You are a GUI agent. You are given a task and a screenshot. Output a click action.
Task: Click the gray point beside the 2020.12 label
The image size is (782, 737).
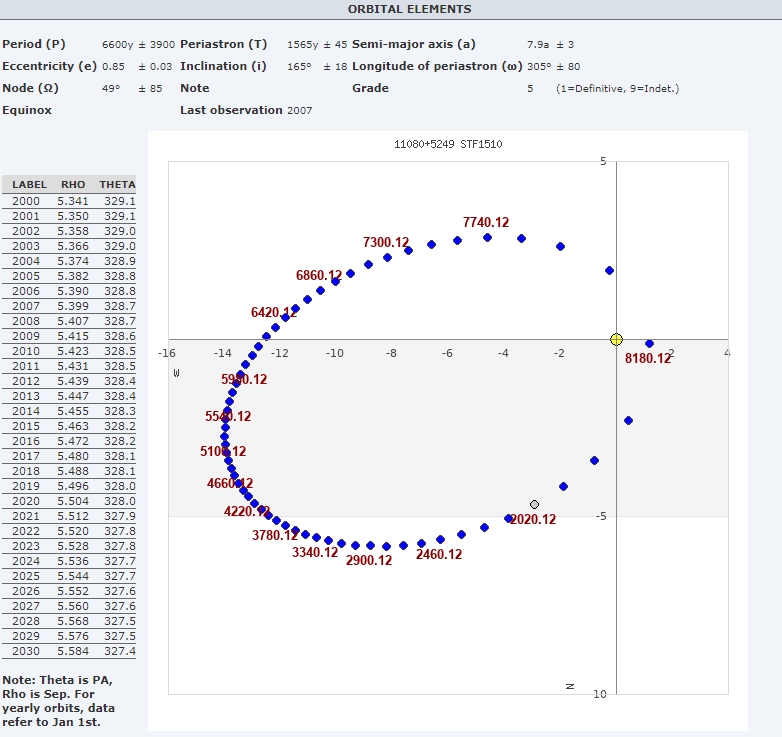coord(535,505)
